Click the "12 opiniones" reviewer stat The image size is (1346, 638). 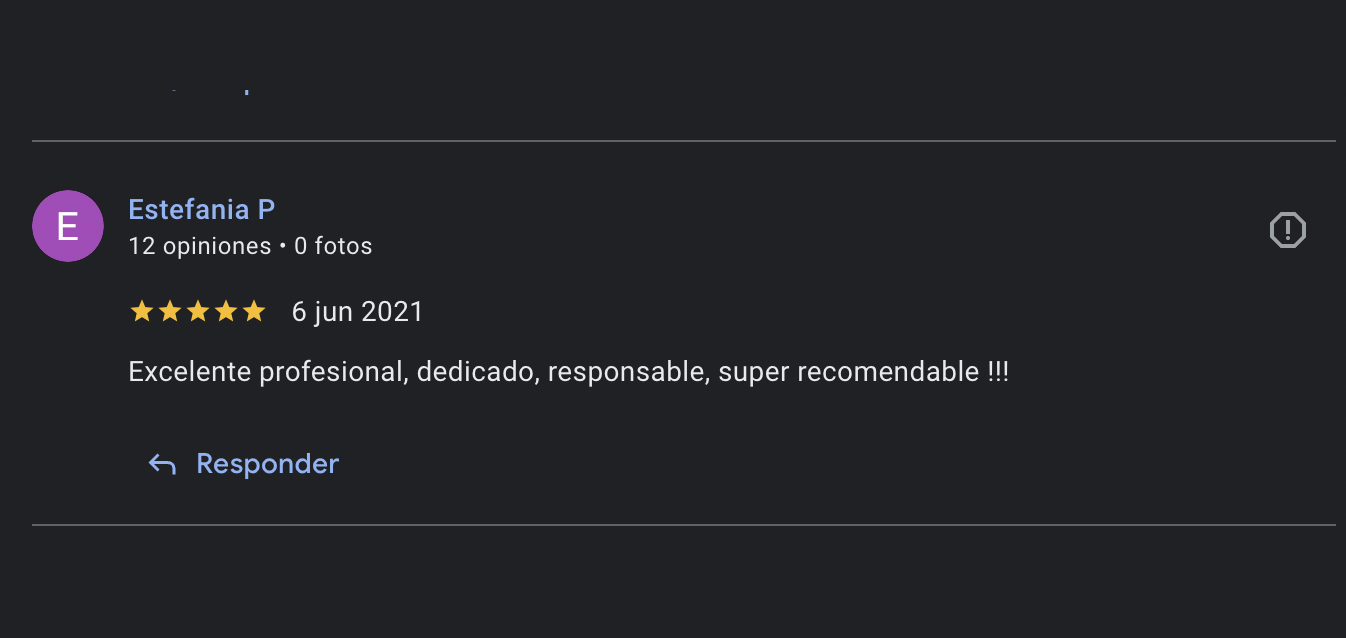point(200,246)
